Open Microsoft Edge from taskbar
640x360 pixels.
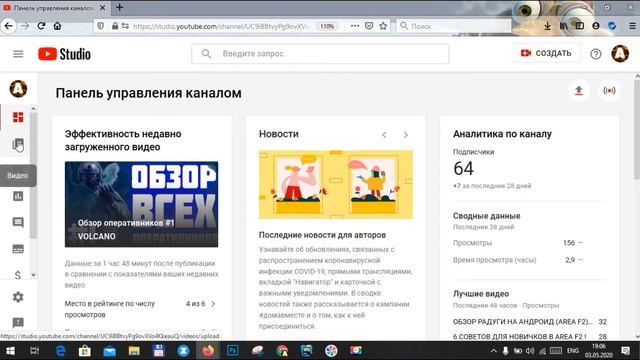click(x=60, y=351)
